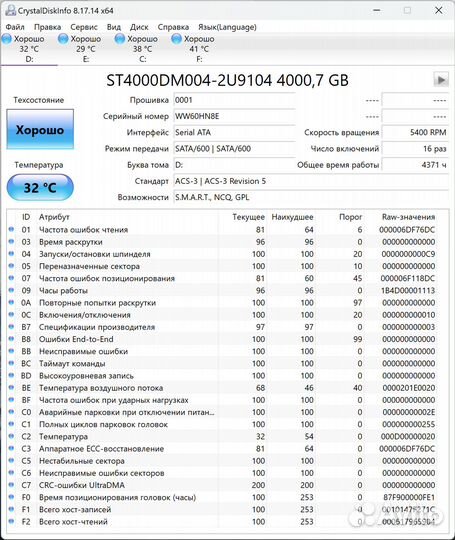Screen dimensions: 455x540
Task: Click the total hours 4371 ч value
Action: [415, 165]
